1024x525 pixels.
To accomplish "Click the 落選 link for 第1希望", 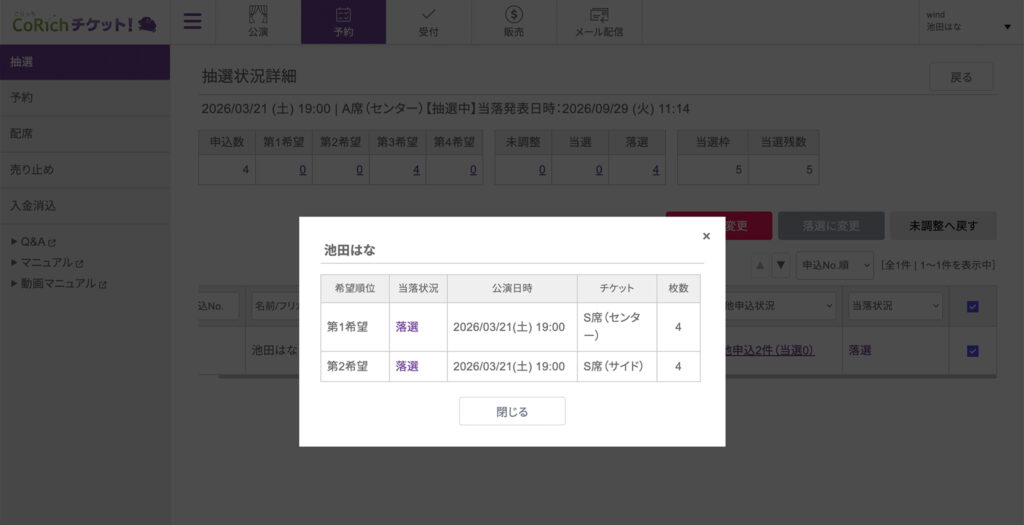I will click(x=407, y=326).
